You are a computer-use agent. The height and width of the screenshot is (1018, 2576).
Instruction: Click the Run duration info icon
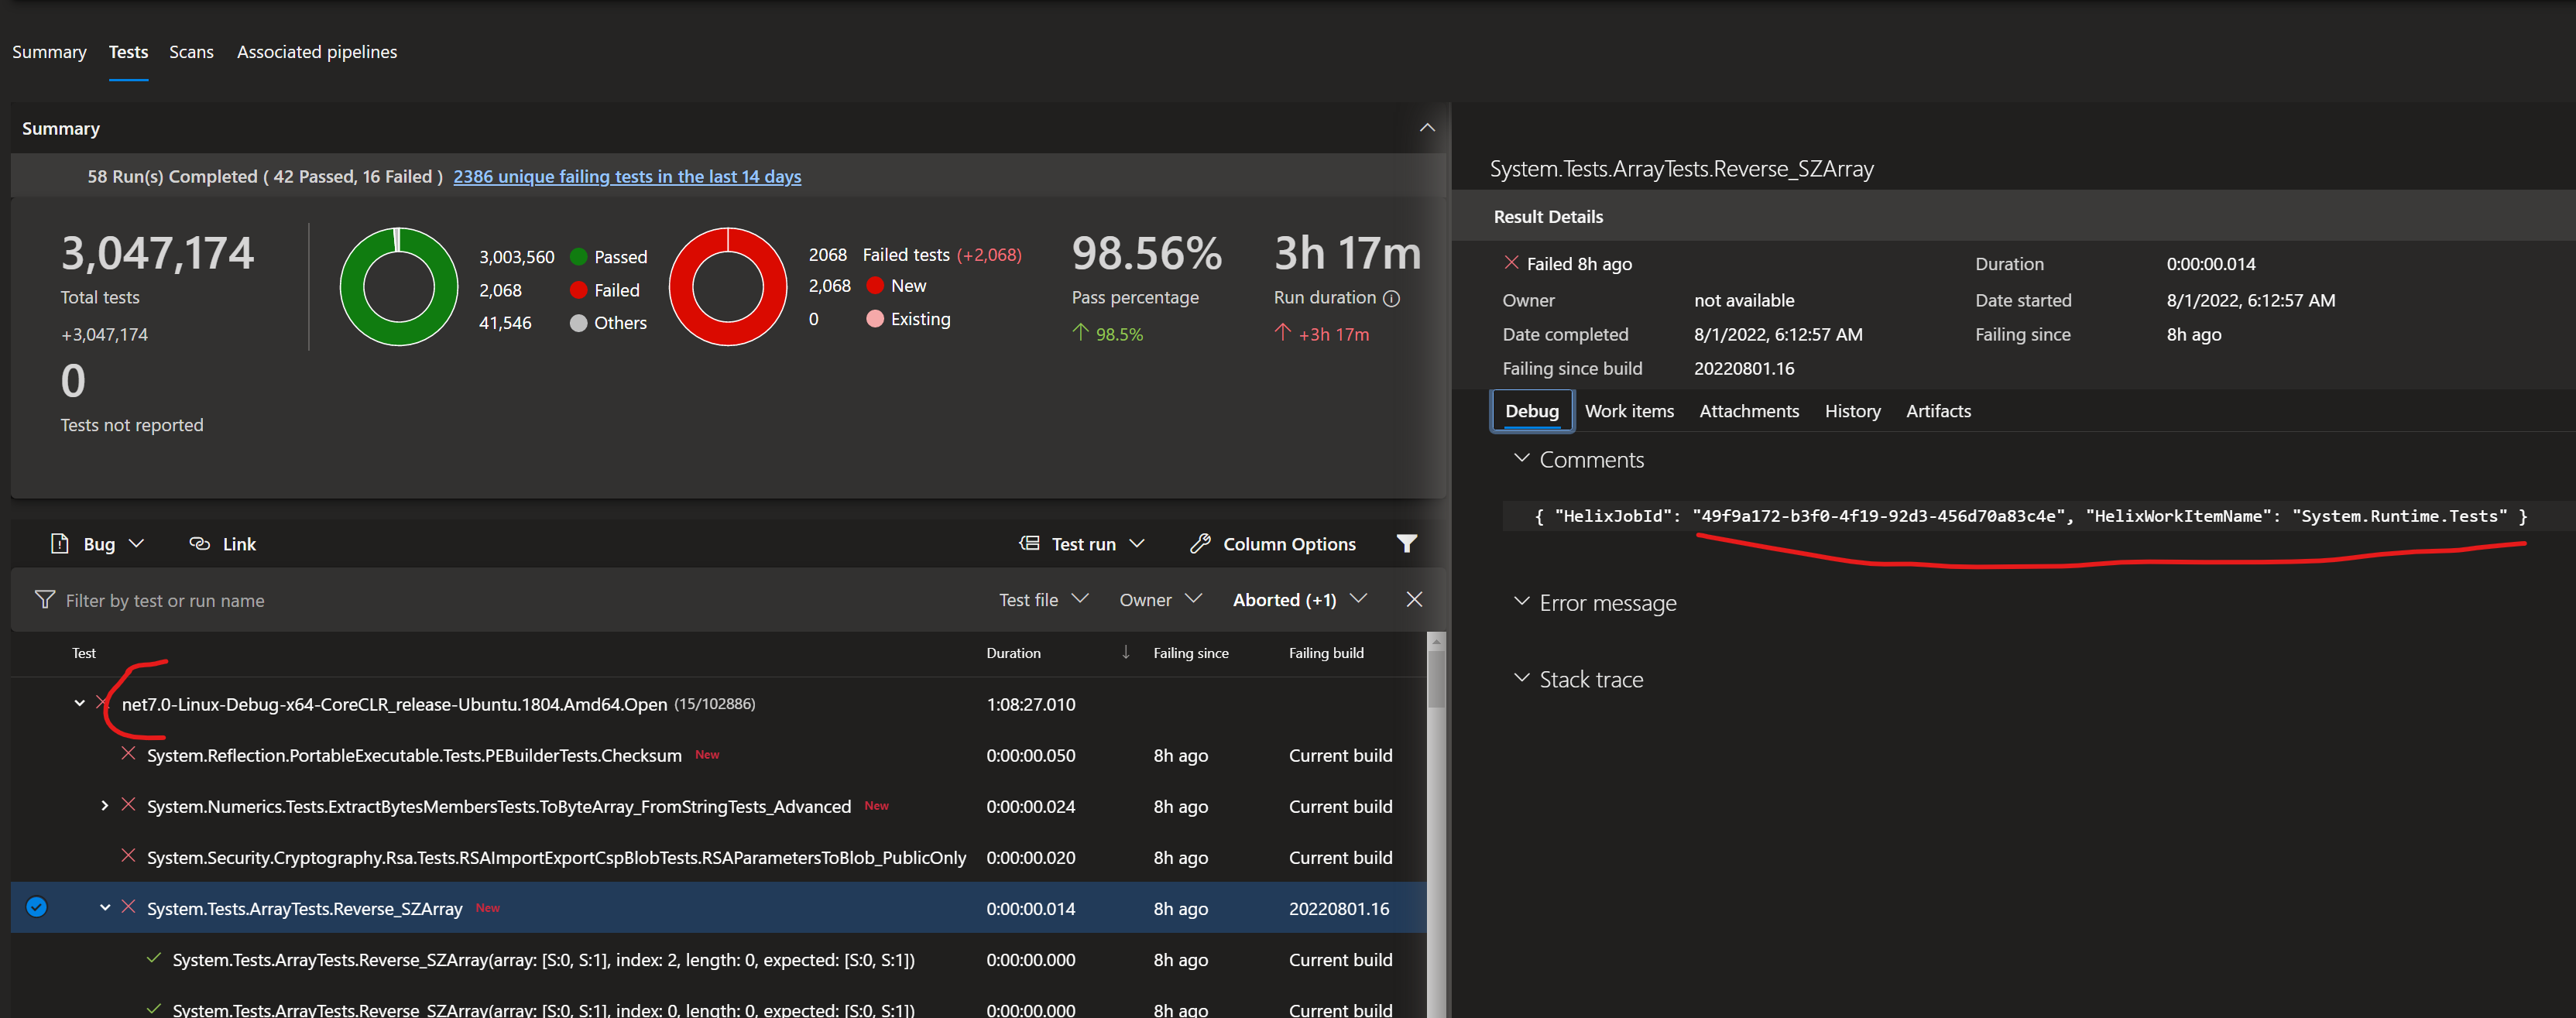(x=1391, y=298)
